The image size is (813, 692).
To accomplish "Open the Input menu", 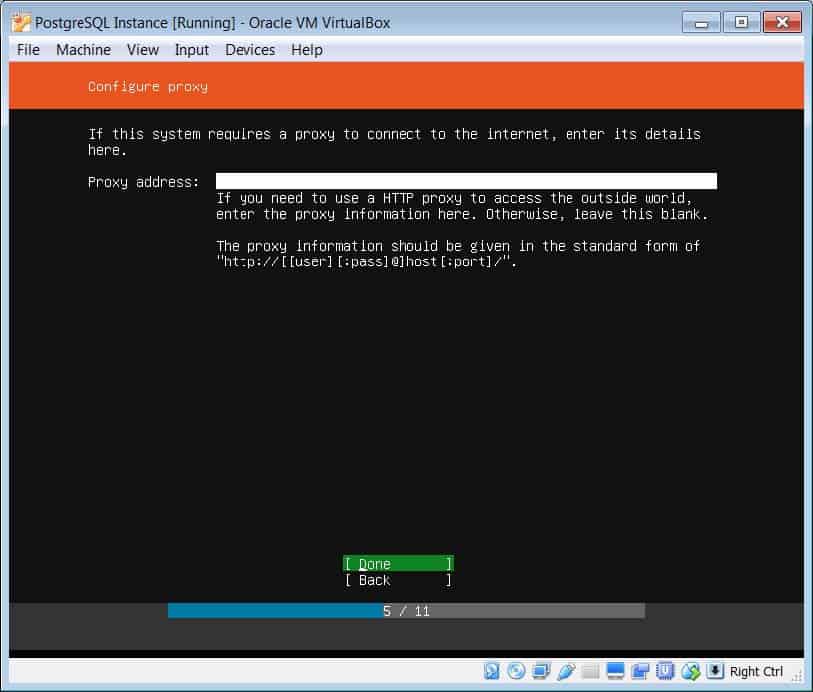I will [192, 50].
